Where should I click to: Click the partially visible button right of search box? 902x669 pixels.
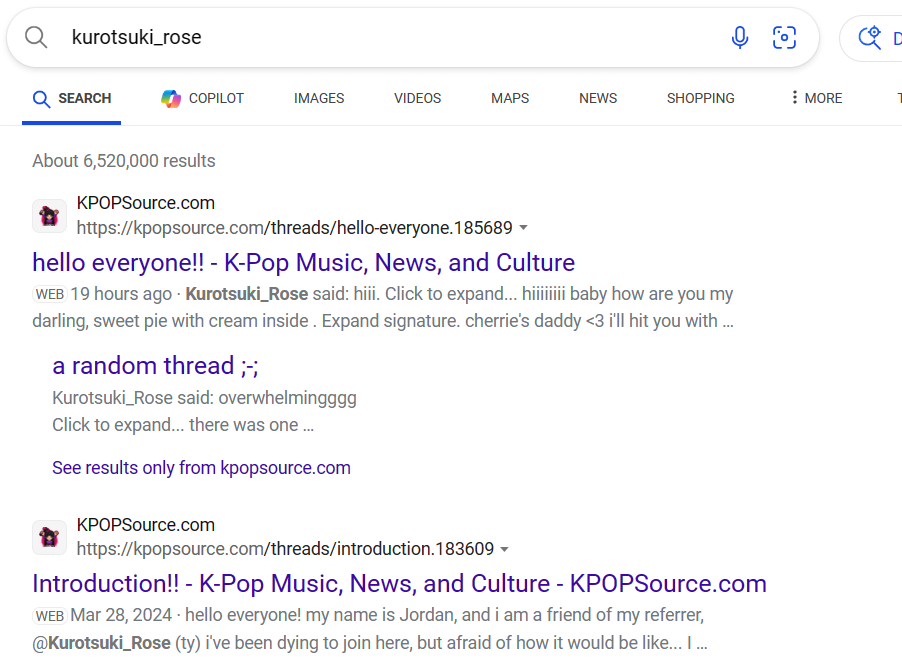[x=871, y=38]
